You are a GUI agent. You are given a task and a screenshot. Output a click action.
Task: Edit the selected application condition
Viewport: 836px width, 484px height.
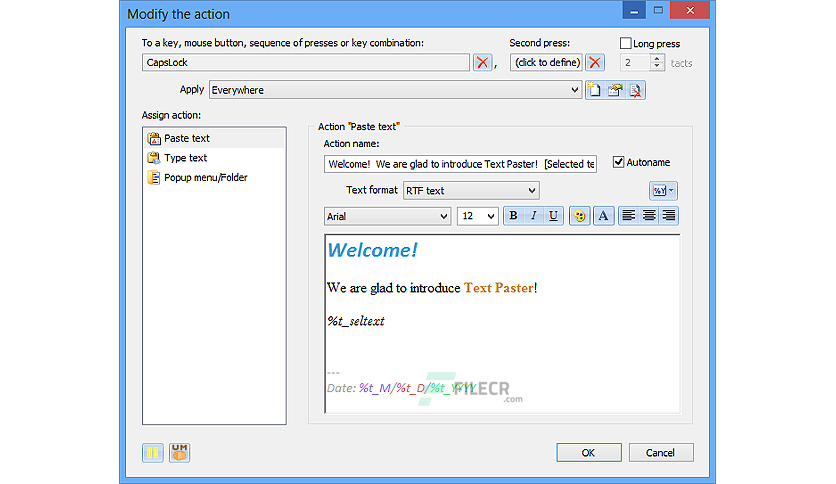pos(615,90)
